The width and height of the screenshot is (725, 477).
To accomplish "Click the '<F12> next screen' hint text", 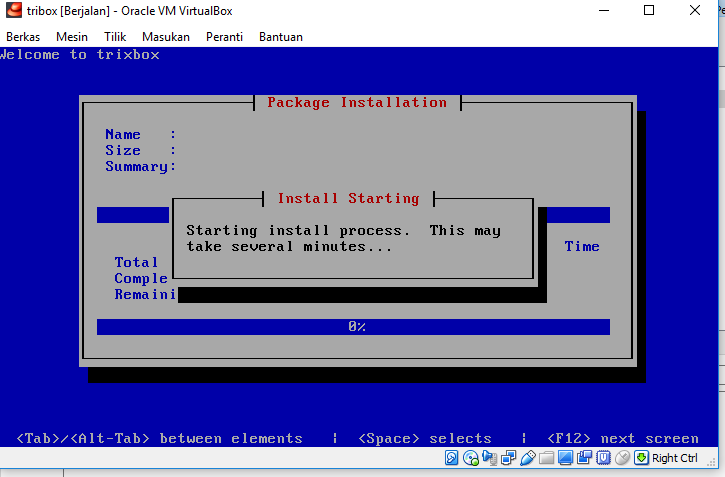I will coord(623,438).
